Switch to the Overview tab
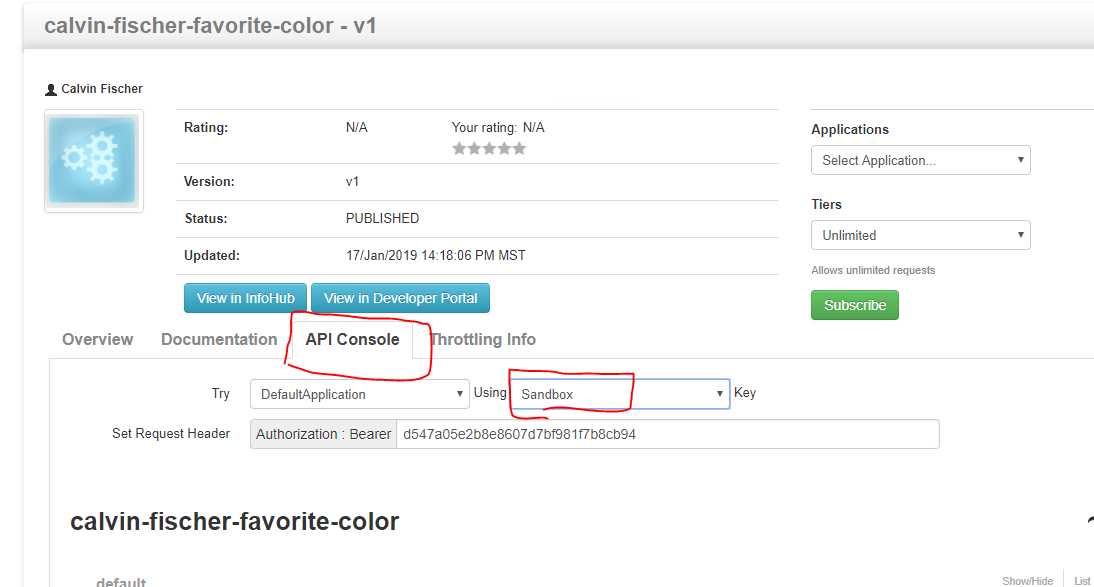1094x587 pixels. (x=98, y=339)
